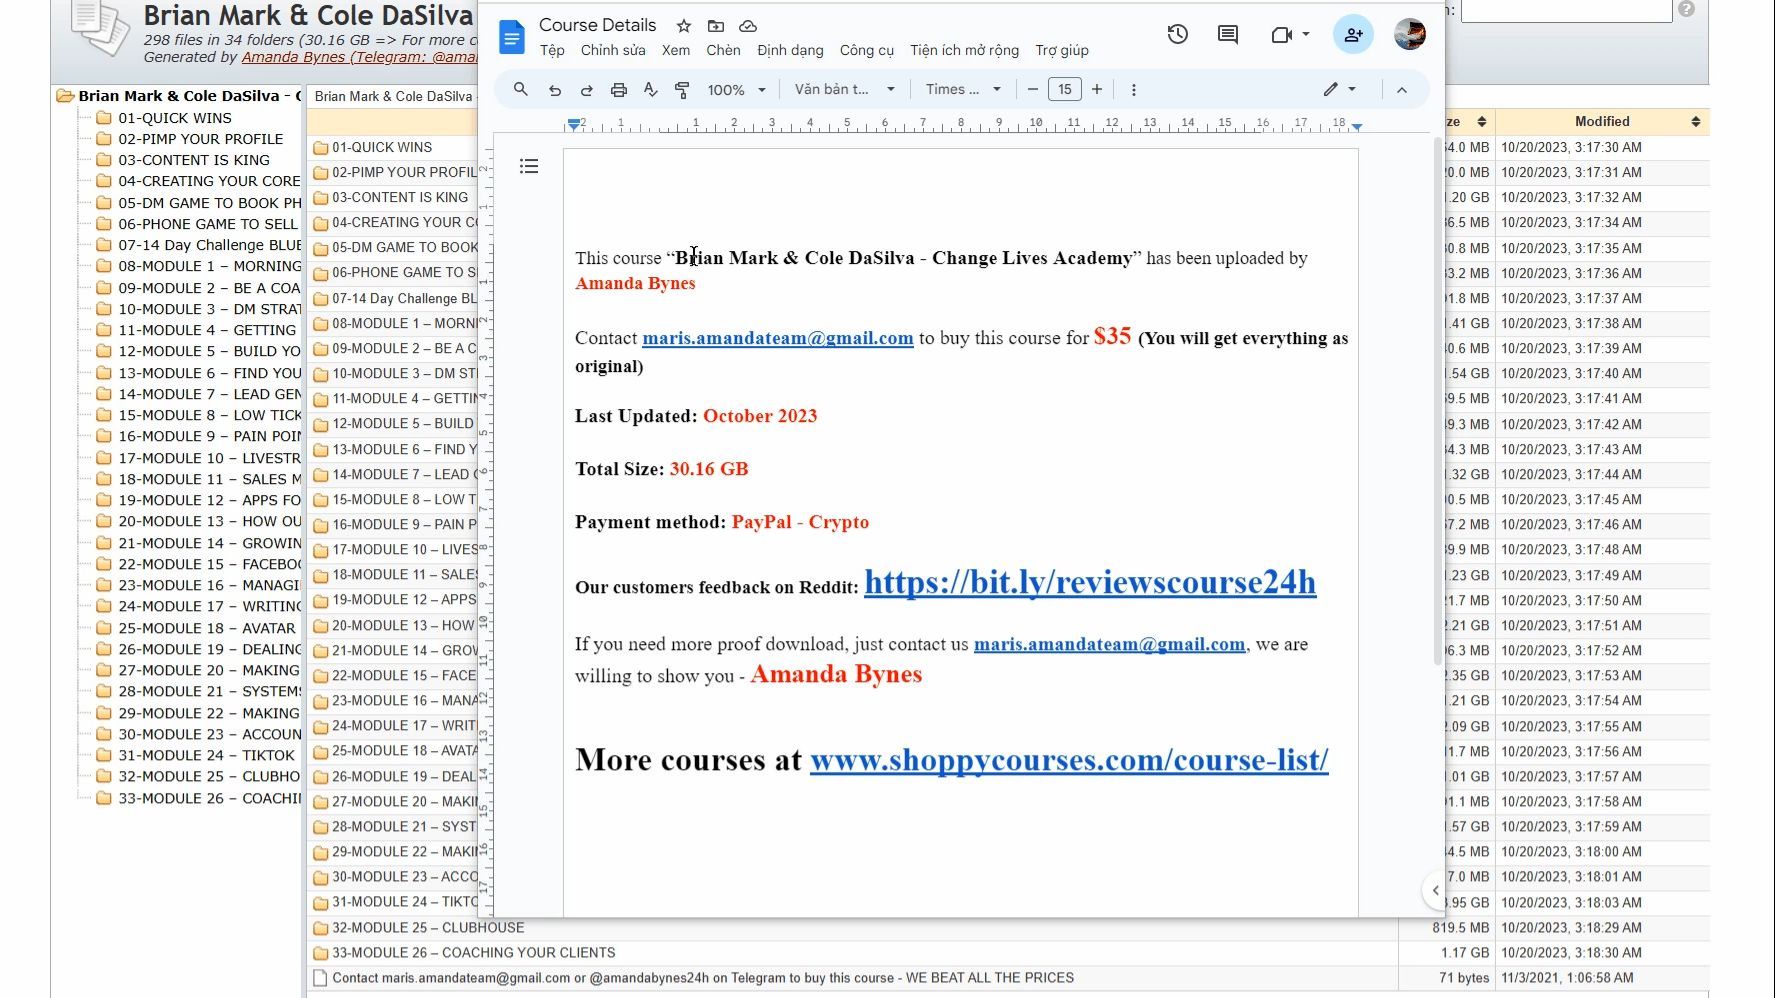This screenshot has width=1775, height=998.
Task: Click the share people button
Action: click(1353, 34)
